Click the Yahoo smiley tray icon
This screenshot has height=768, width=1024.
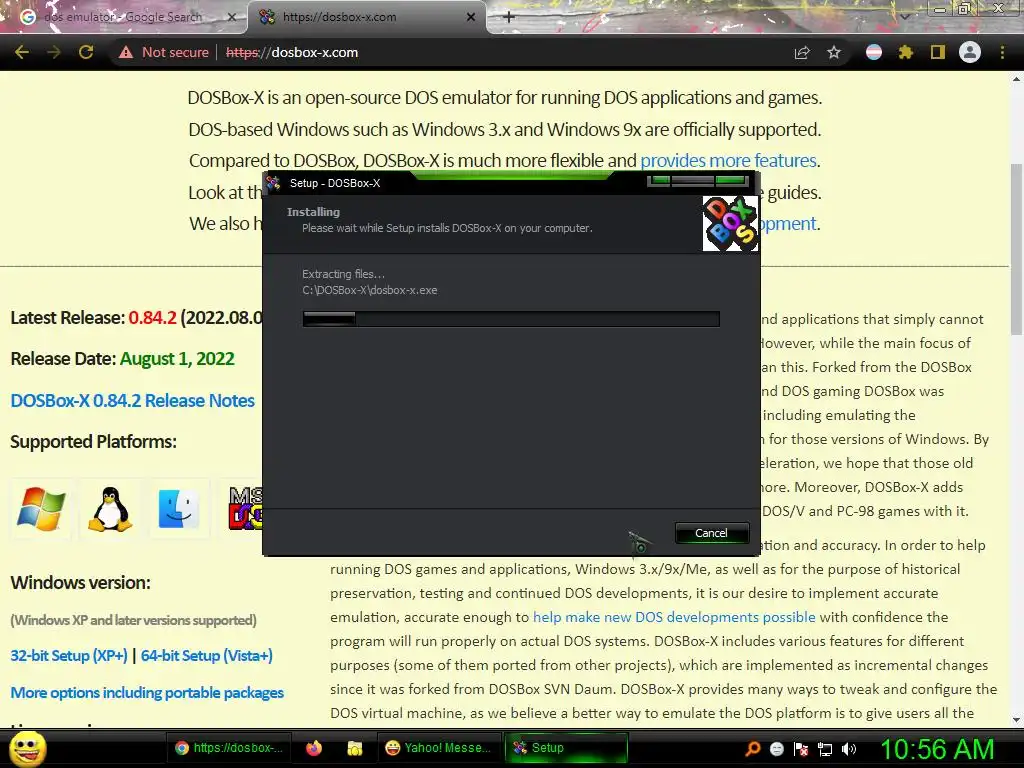776,749
